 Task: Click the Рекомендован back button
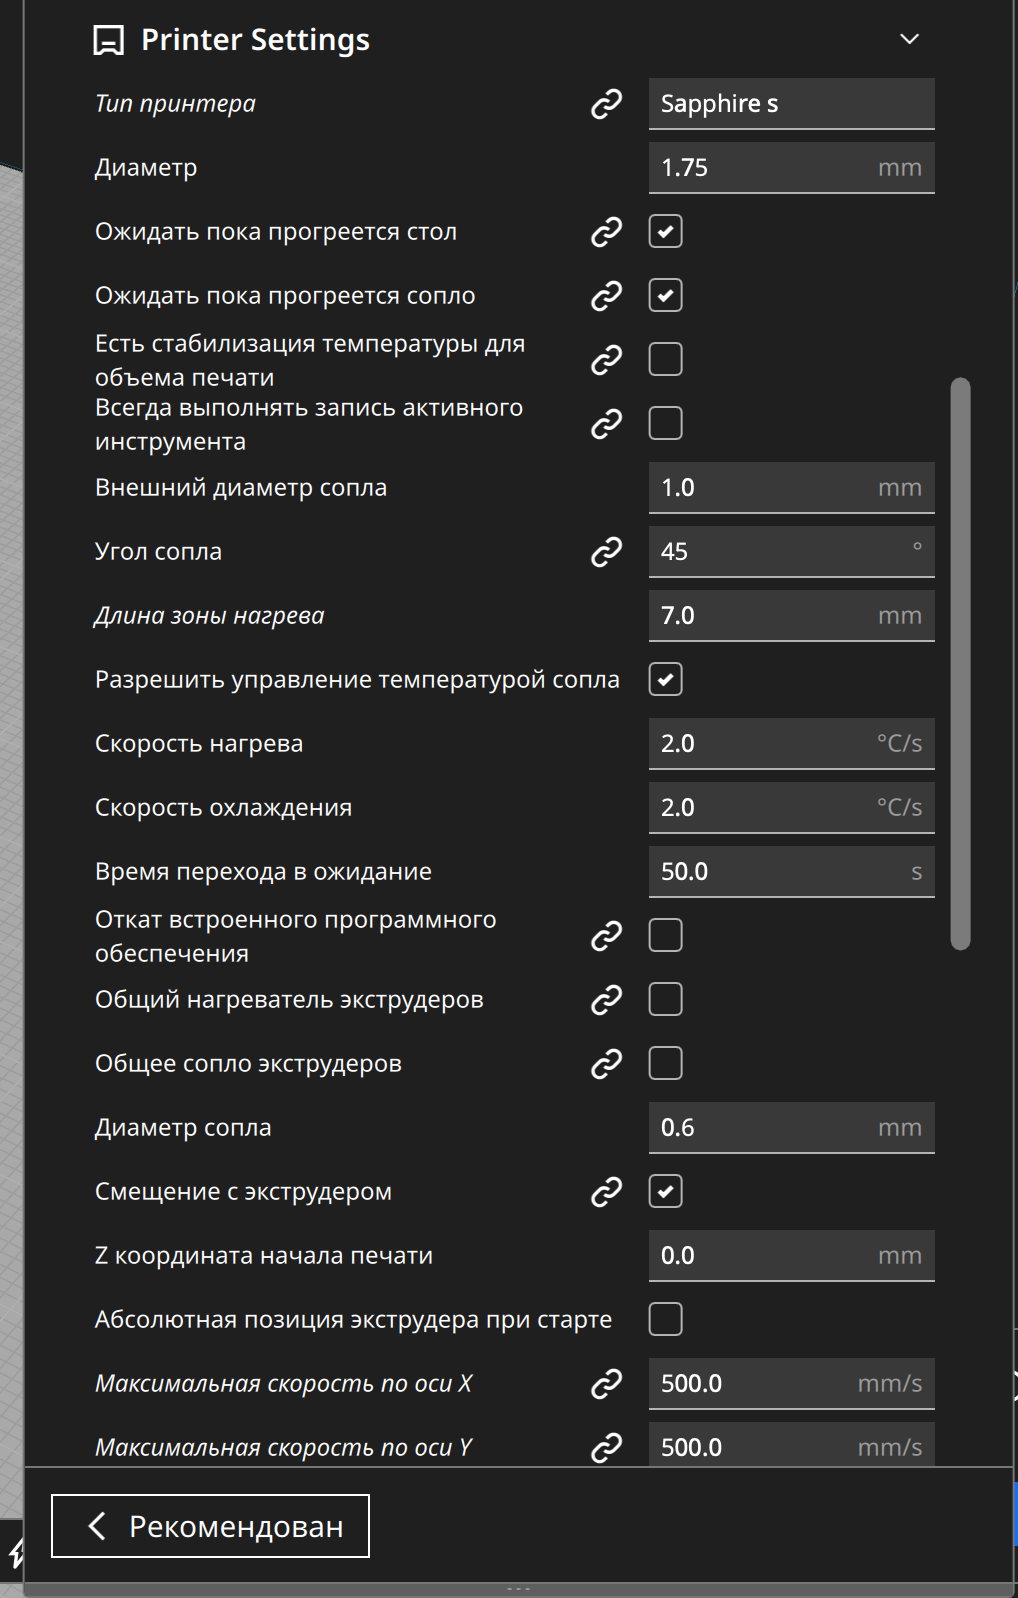(211, 1526)
